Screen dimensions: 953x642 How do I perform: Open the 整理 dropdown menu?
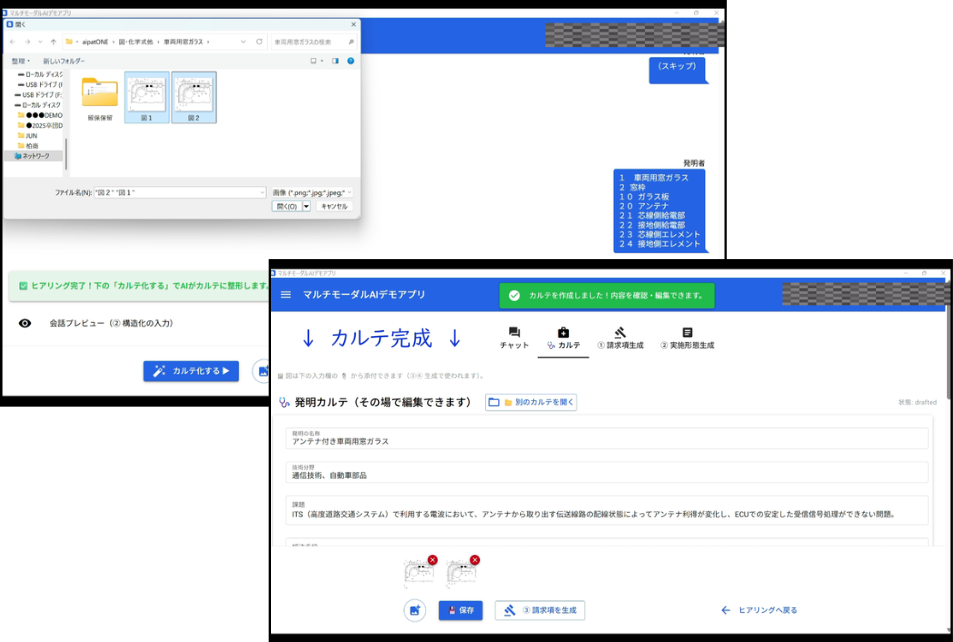21,61
